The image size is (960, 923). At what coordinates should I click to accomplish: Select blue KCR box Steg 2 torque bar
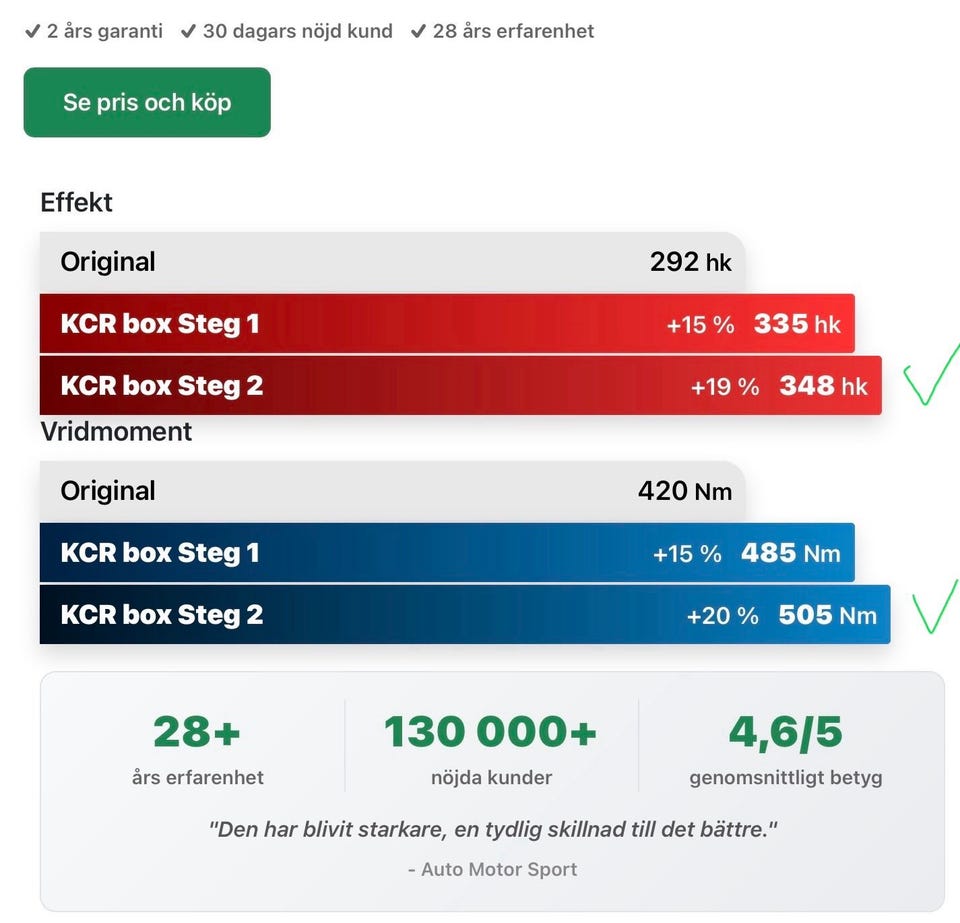click(464, 615)
